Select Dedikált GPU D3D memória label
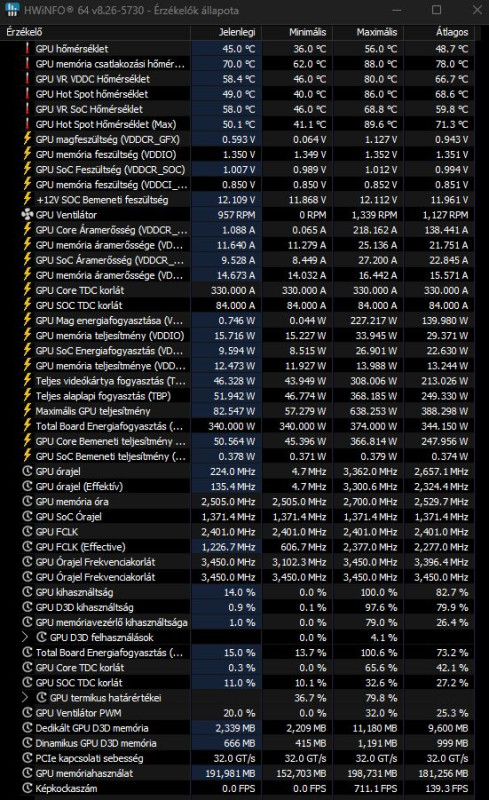This screenshot has height=800, width=489. (92, 728)
